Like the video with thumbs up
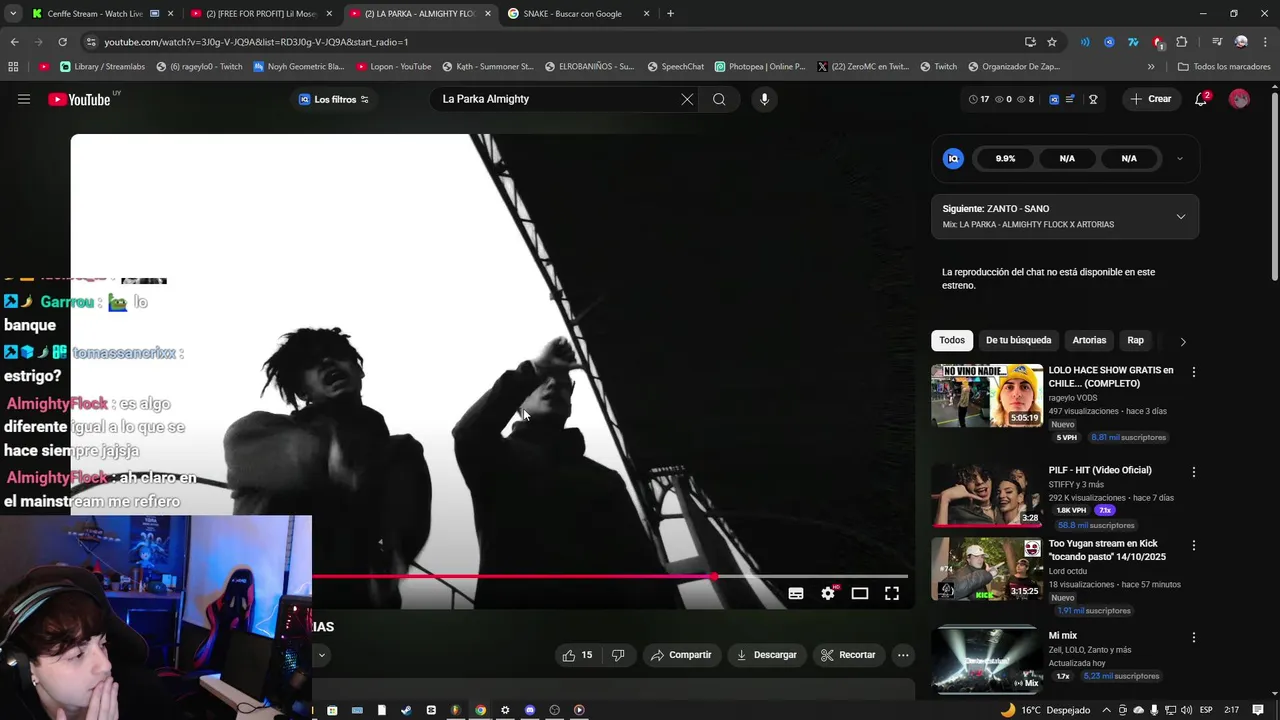The image size is (1280, 720). point(577,655)
